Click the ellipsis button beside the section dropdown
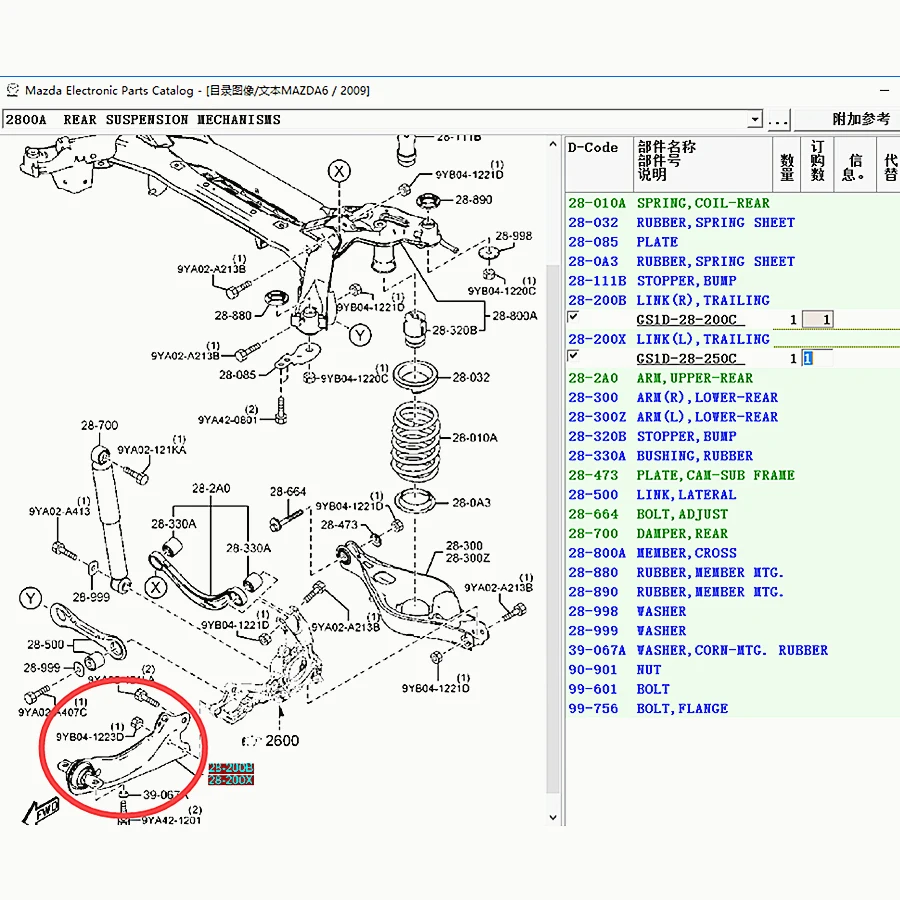 click(778, 120)
